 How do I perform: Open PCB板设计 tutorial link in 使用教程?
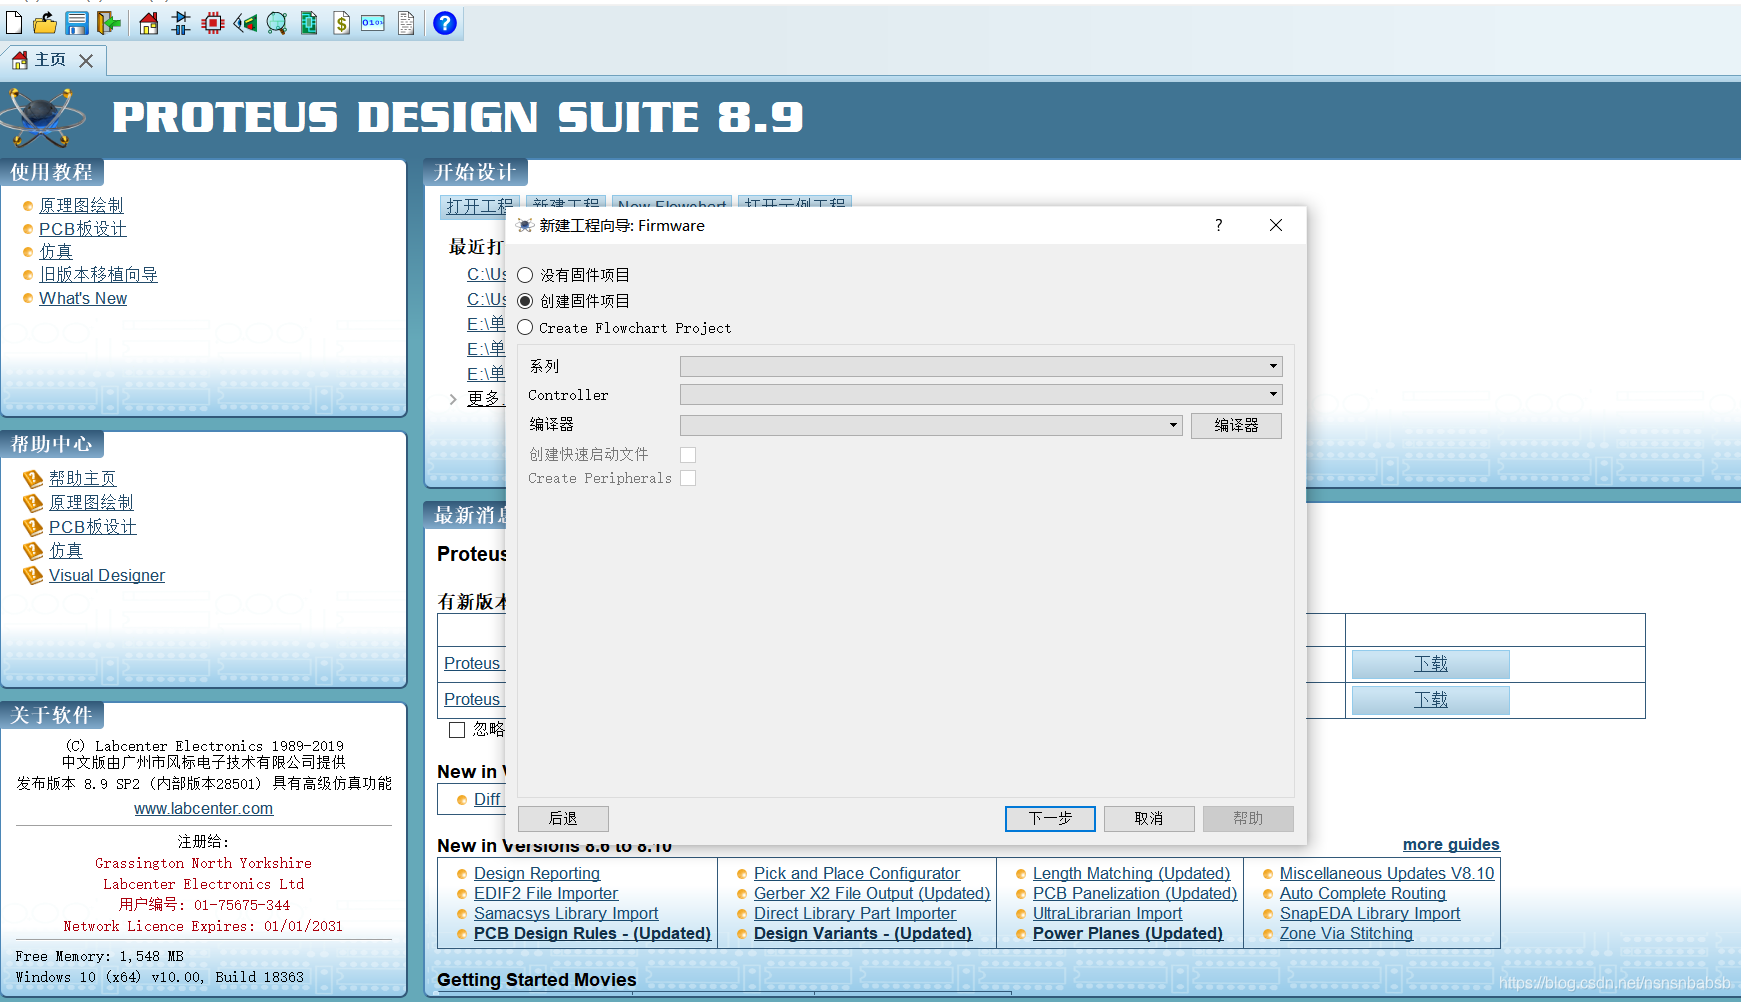[83, 229]
